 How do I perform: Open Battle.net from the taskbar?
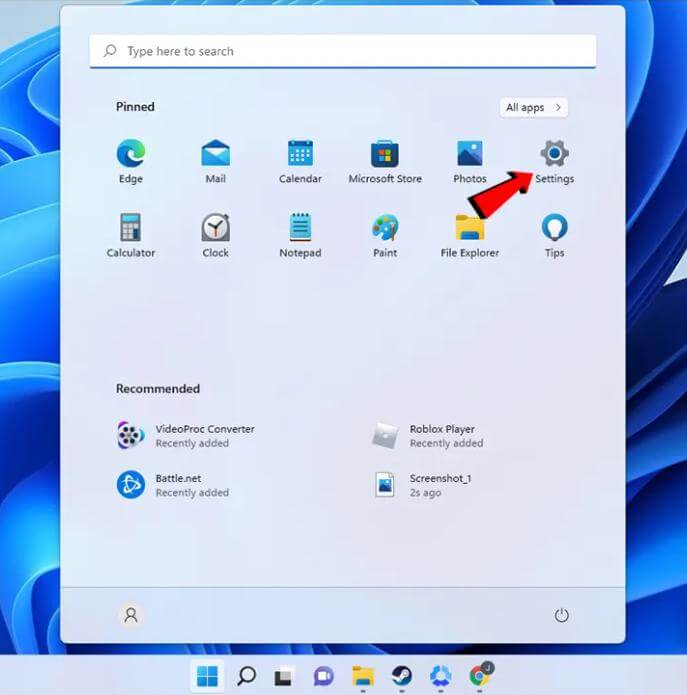[441, 676]
